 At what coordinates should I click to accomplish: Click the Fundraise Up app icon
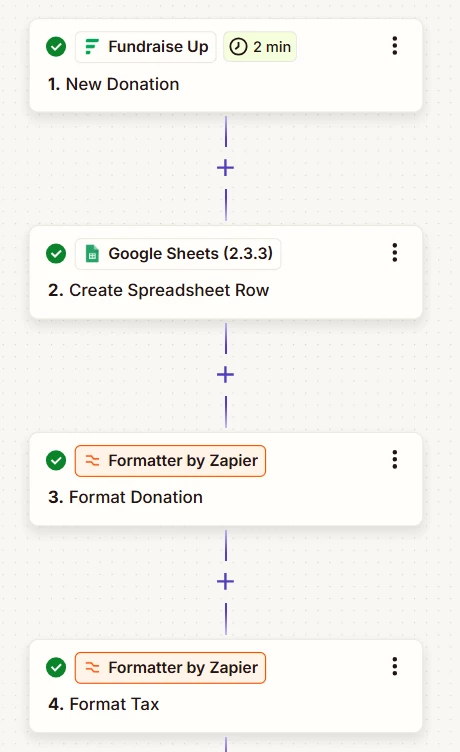tap(92, 47)
